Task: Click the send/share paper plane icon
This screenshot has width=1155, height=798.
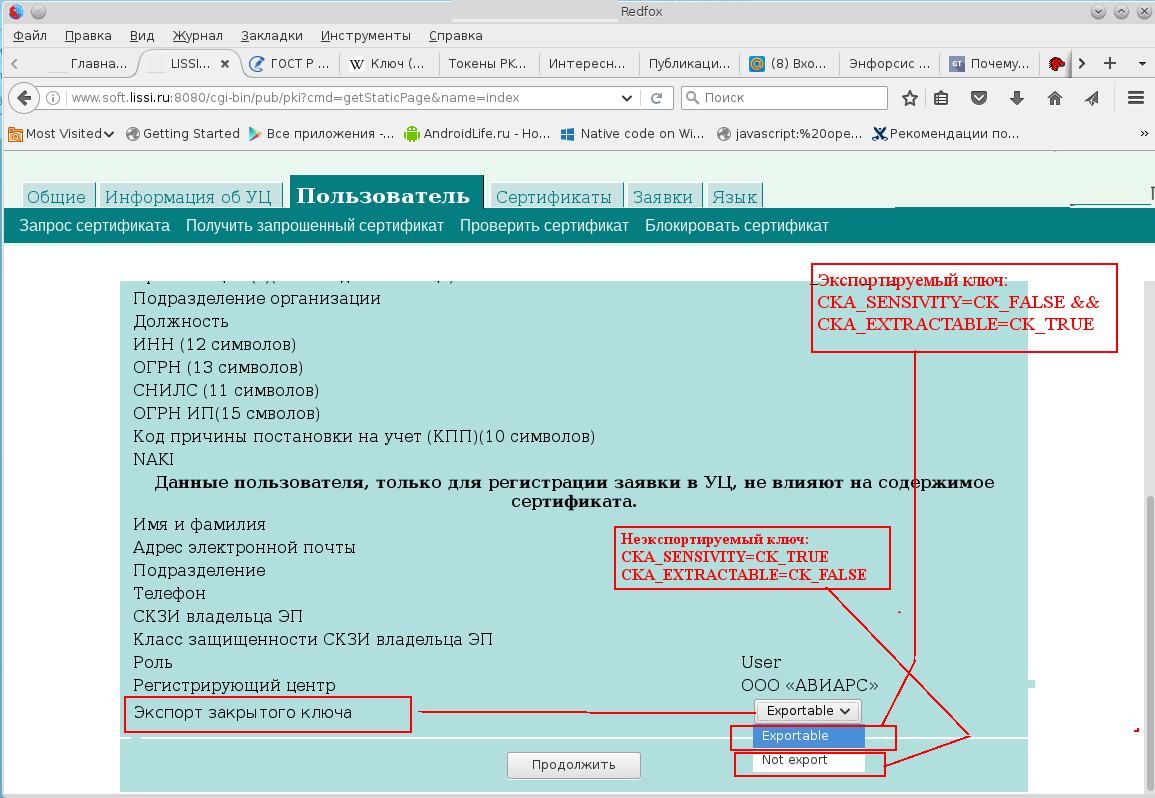Action: [1092, 98]
